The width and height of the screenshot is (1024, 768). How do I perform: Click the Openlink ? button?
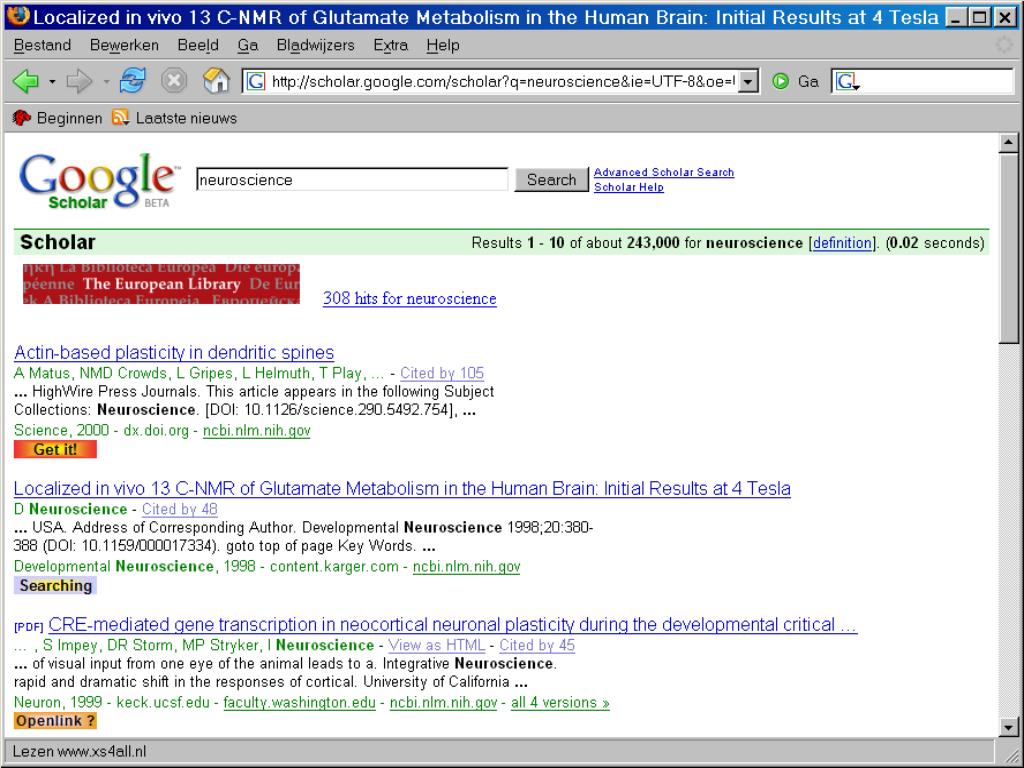(x=56, y=721)
